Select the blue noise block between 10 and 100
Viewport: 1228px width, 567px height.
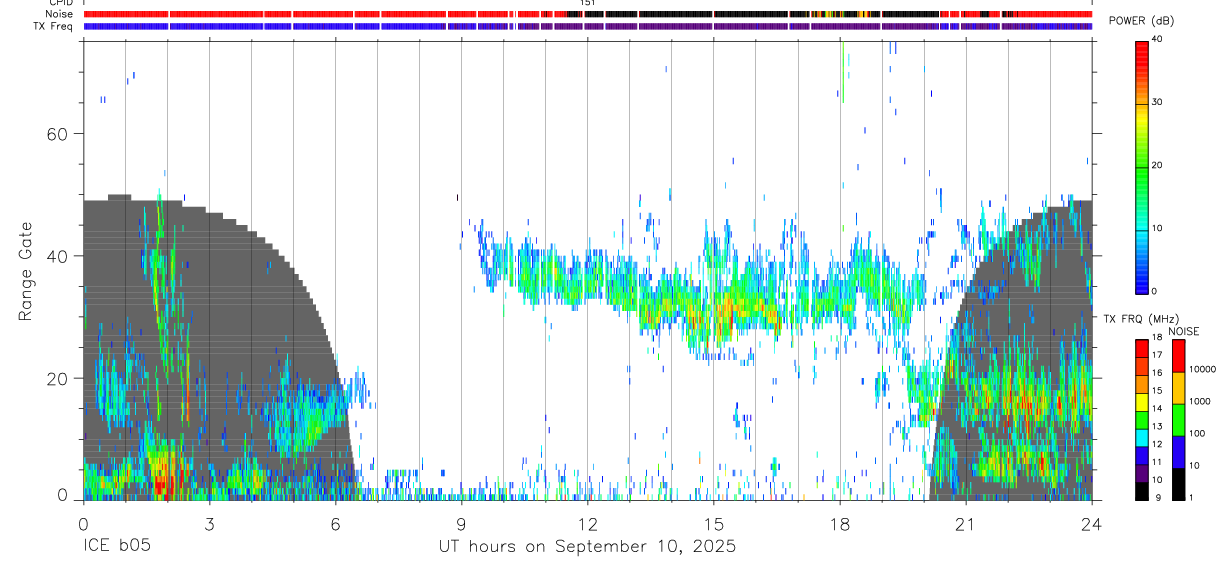(1177, 452)
